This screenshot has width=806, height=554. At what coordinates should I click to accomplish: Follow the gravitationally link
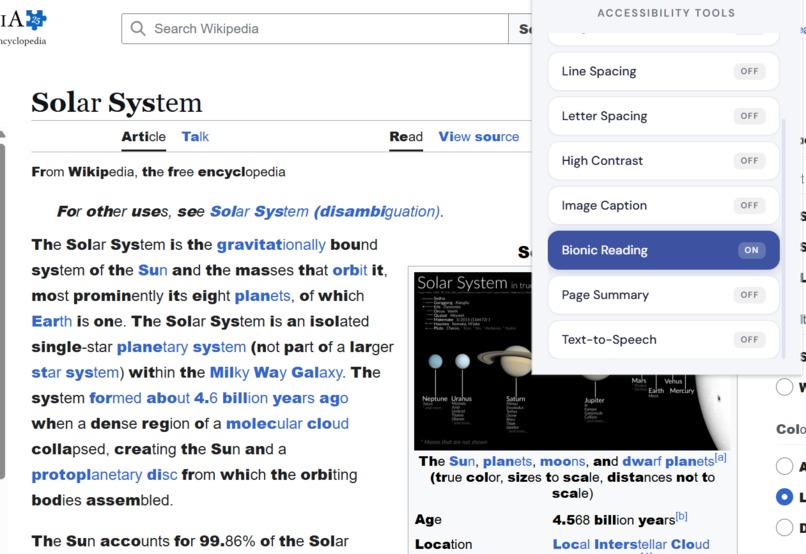coord(271,245)
